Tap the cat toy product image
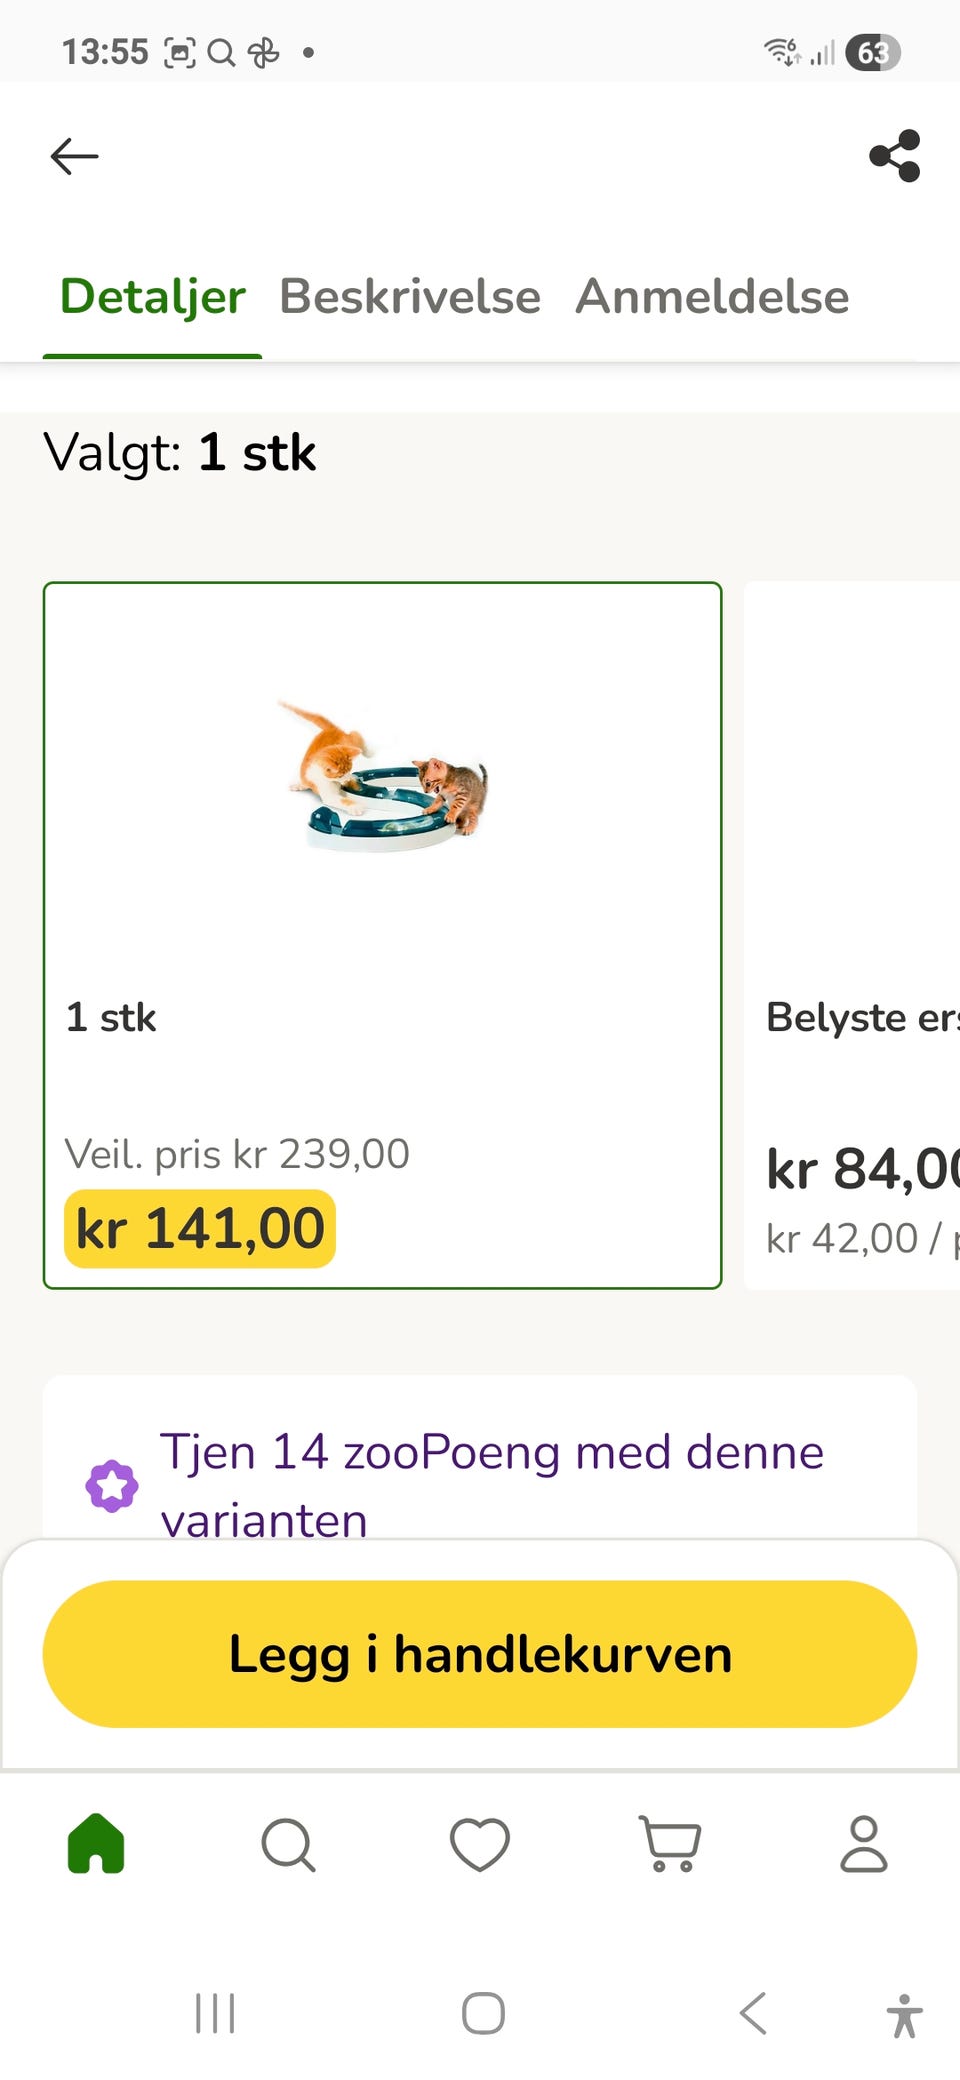The image size is (960, 2080). point(383,777)
